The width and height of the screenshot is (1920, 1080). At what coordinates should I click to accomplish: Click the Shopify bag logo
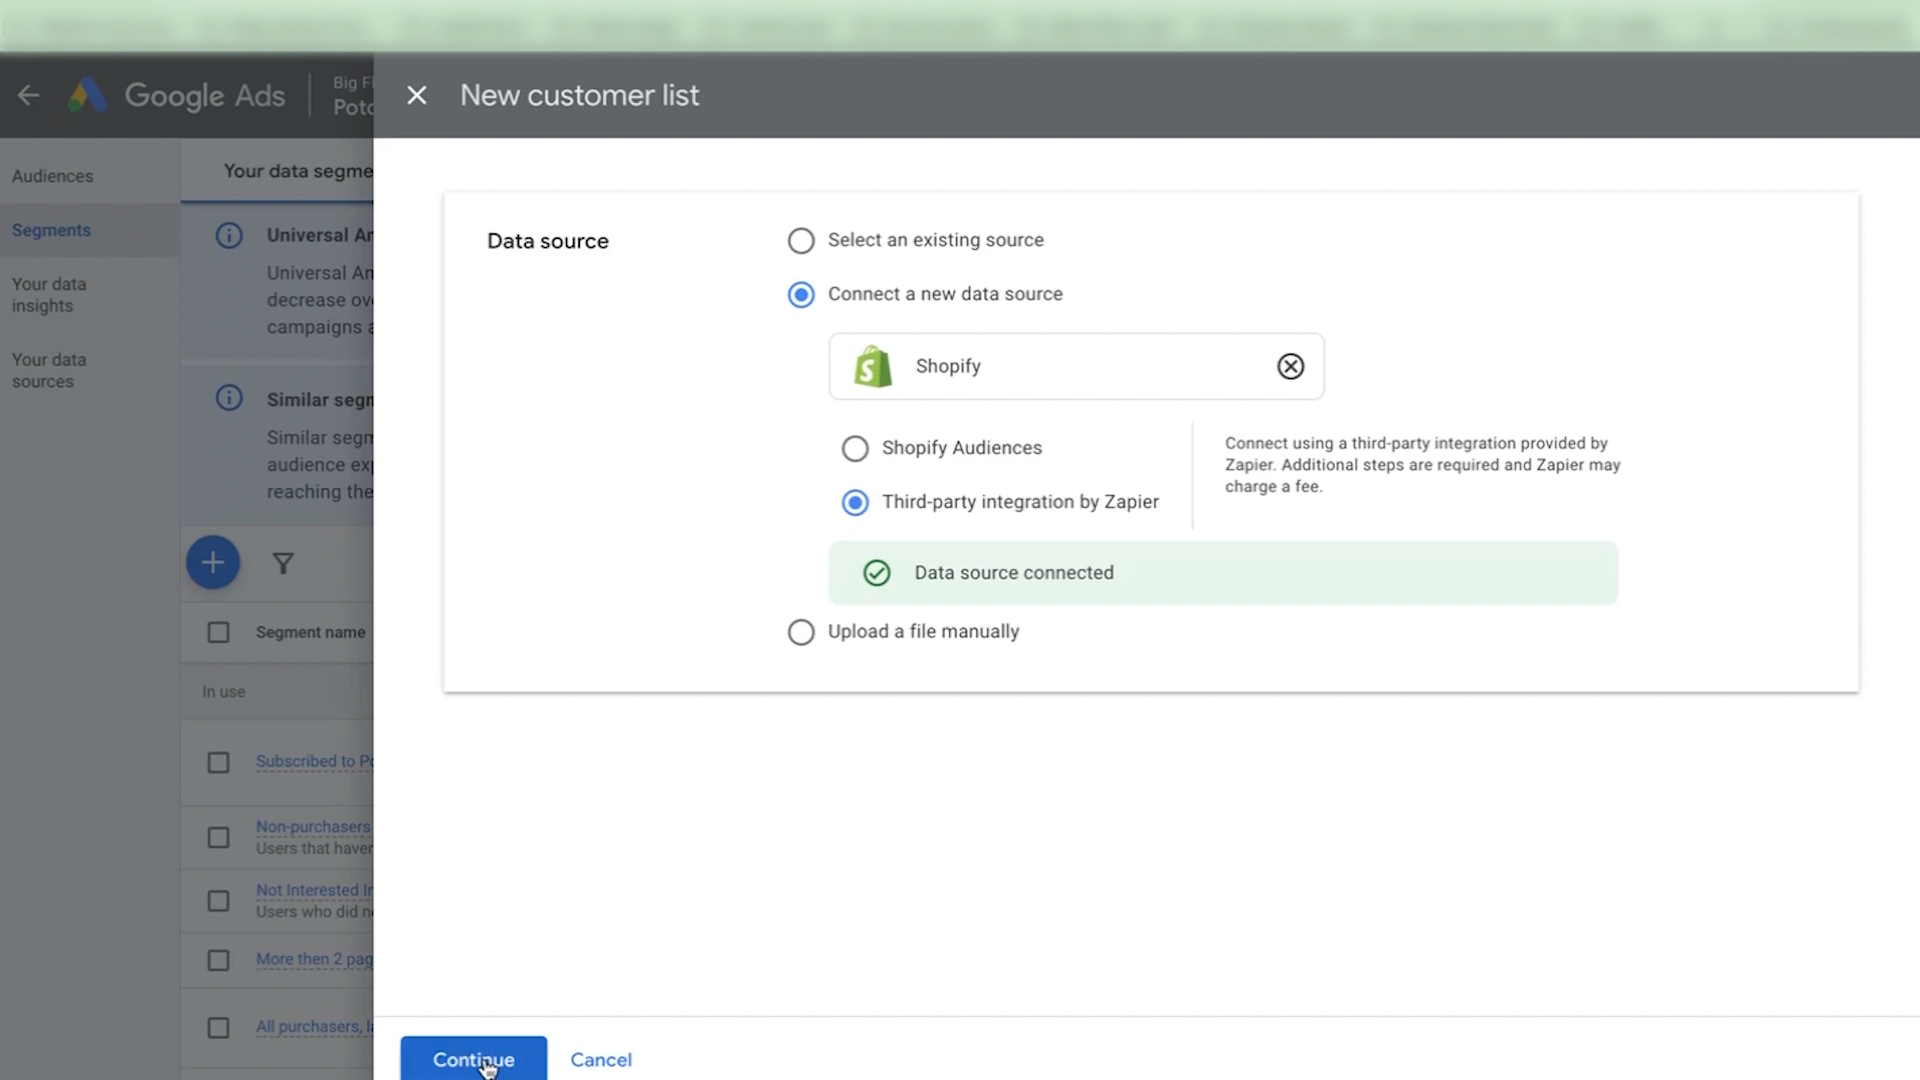coord(872,366)
